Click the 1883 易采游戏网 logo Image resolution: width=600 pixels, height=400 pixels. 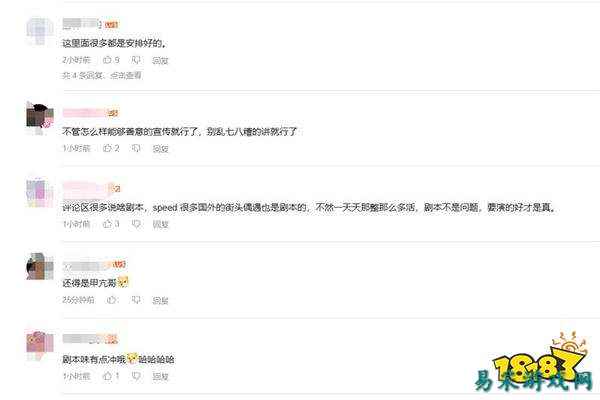pyautogui.click(x=534, y=362)
